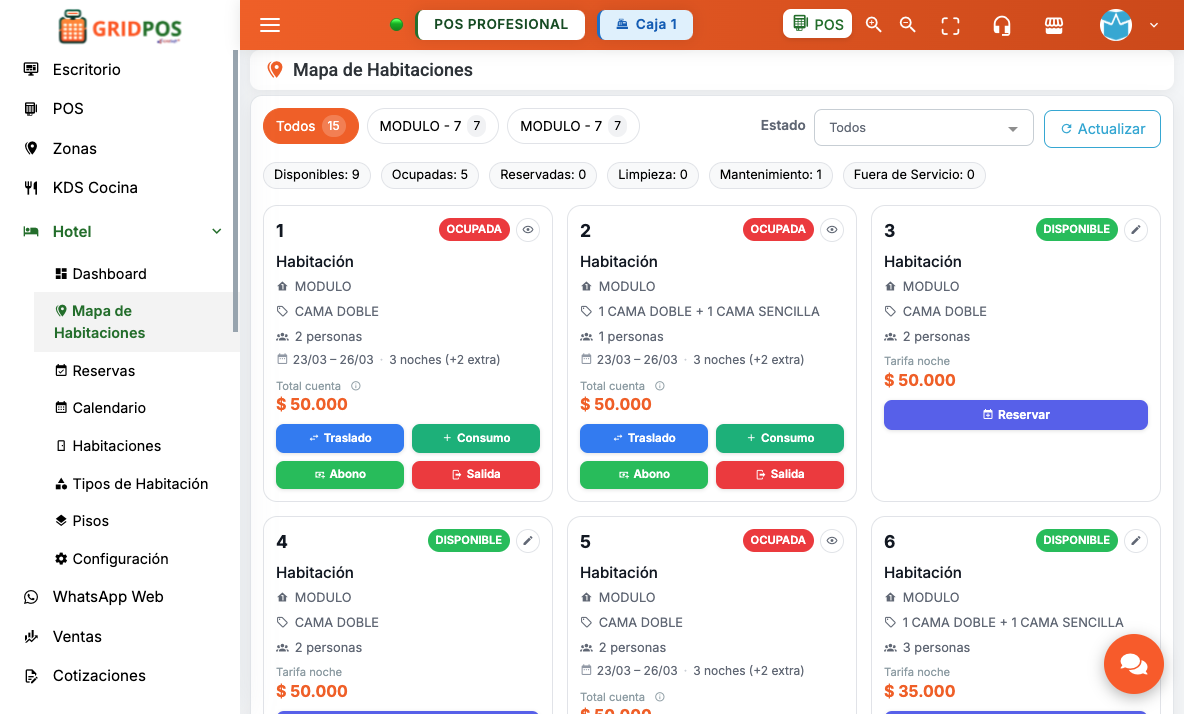The image size is (1184, 714).
Task: Open the user avatar dropdown menu
Action: [x=1116, y=25]
